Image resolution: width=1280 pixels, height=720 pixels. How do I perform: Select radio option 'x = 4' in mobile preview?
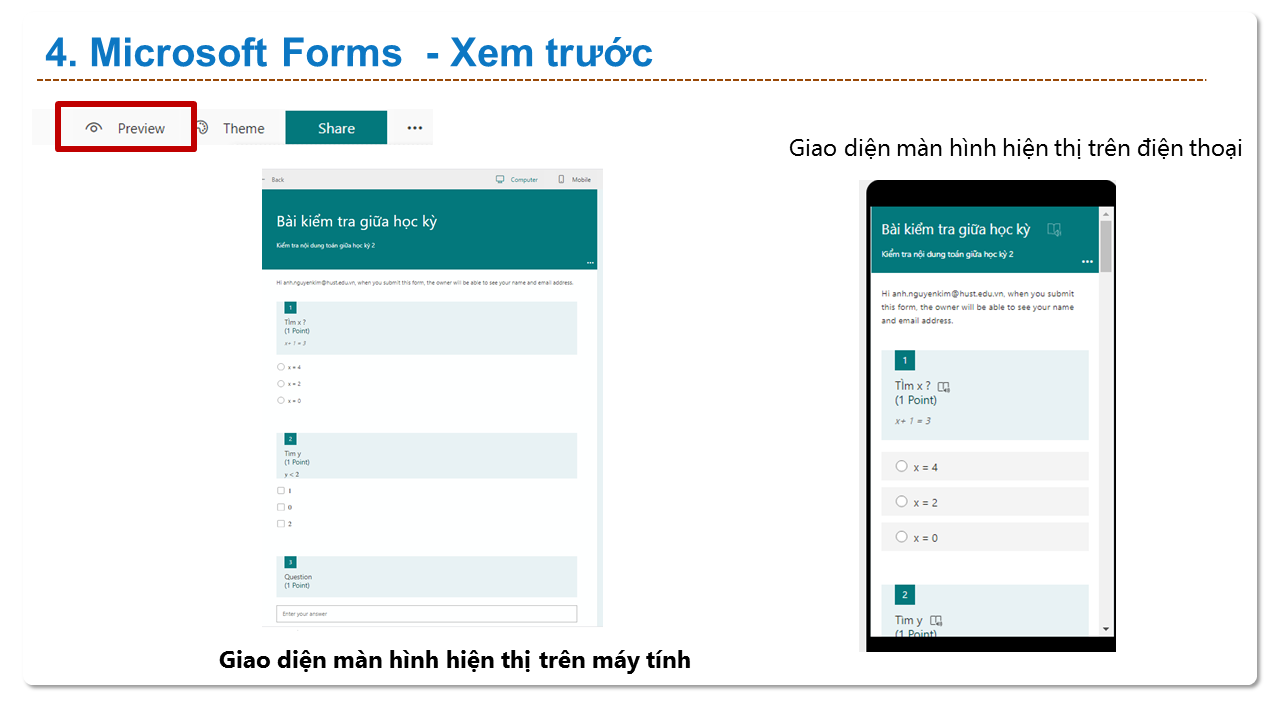coord(901,466)
